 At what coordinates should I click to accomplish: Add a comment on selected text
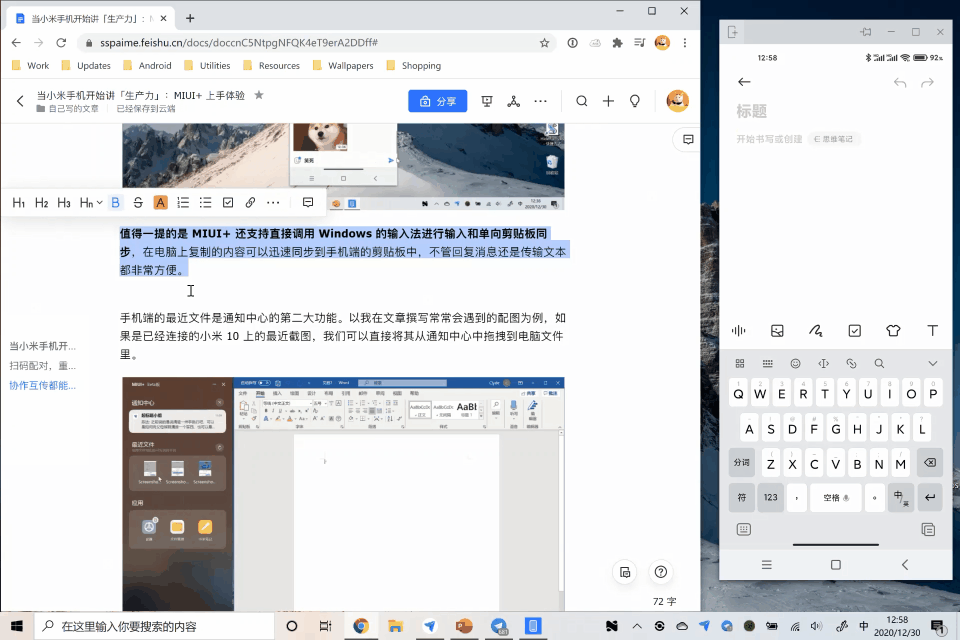pos(308,203)
